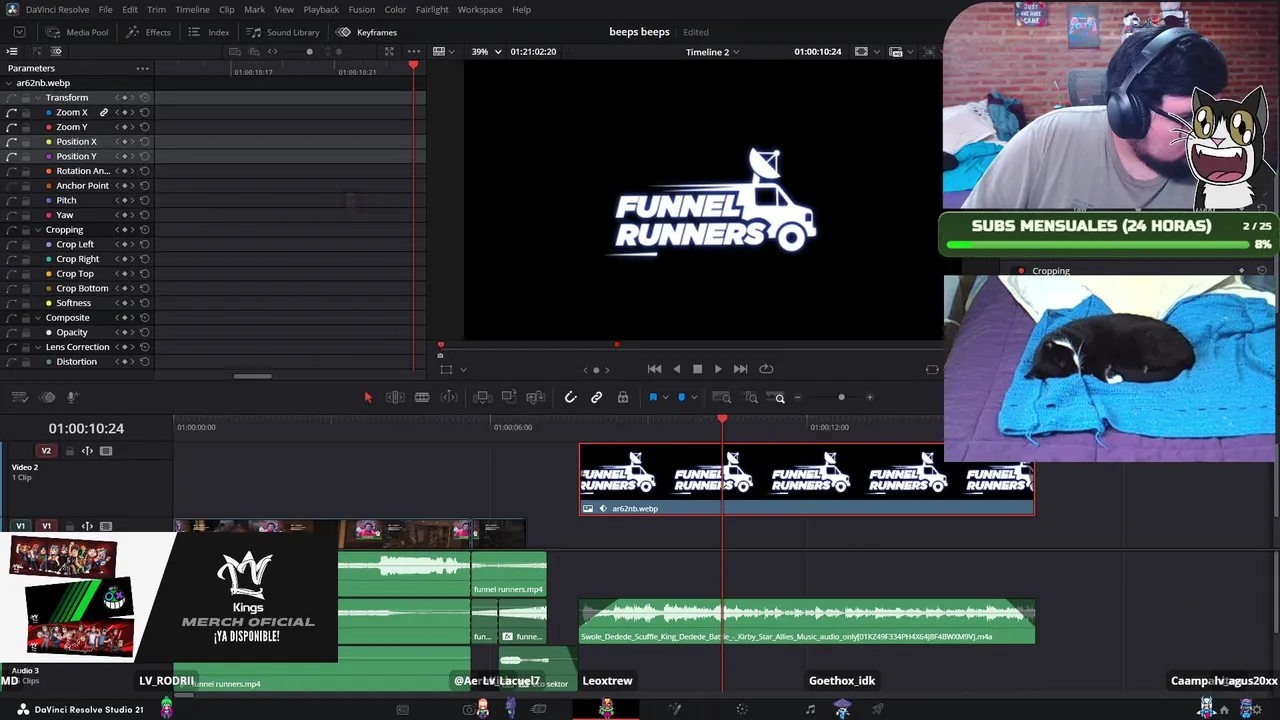The height and width of the screenshot is (720, 1280).
Task: Collapse the Composite parameter group
Action: tap(38, 318)
